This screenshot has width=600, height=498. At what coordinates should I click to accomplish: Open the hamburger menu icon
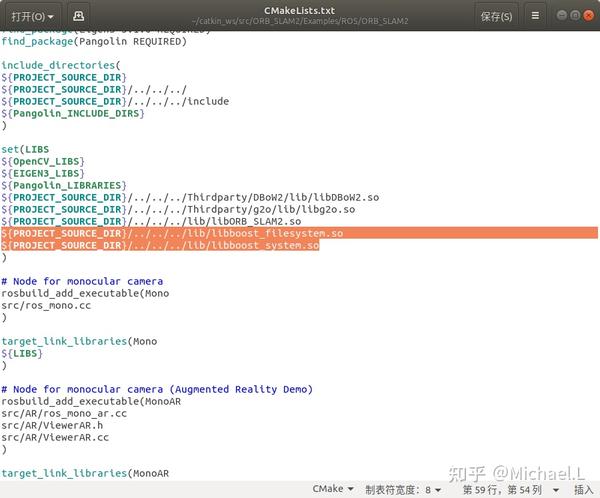pyautogui.click(x=535, y=16)
